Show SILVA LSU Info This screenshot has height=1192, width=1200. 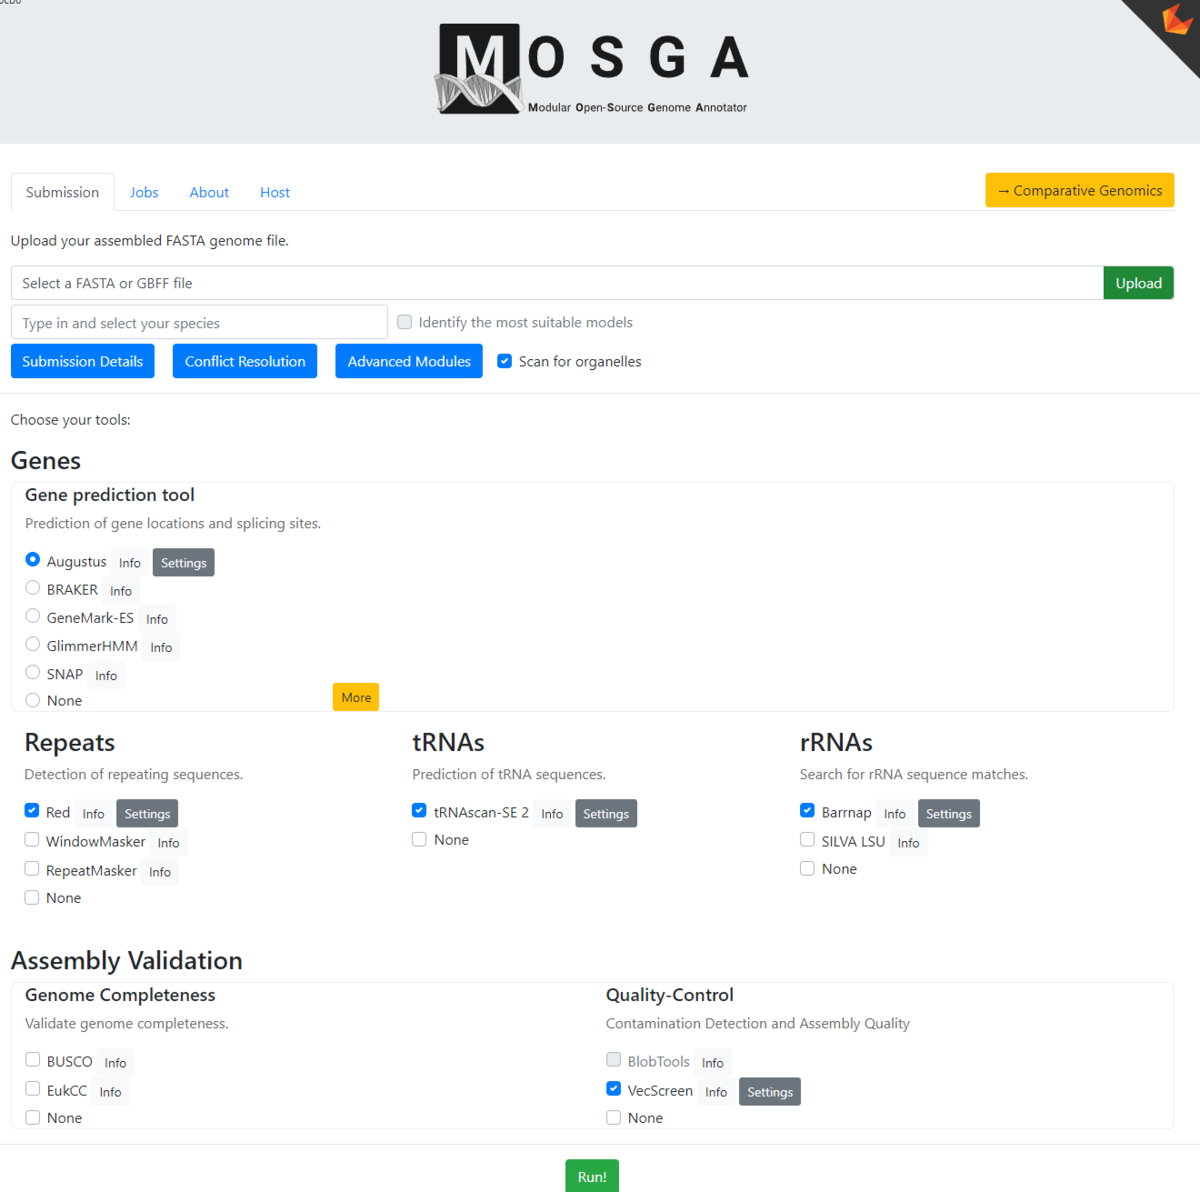(908, 843)
